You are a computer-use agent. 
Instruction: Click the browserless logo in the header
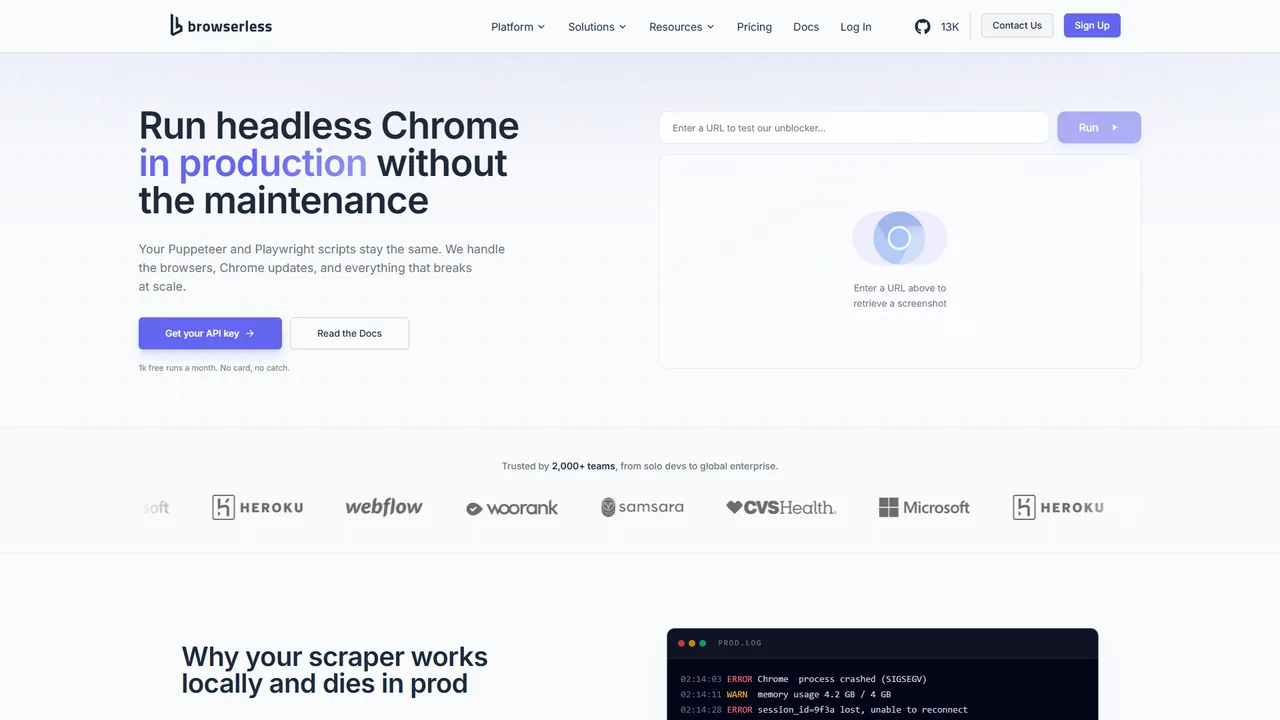[220, 26]
